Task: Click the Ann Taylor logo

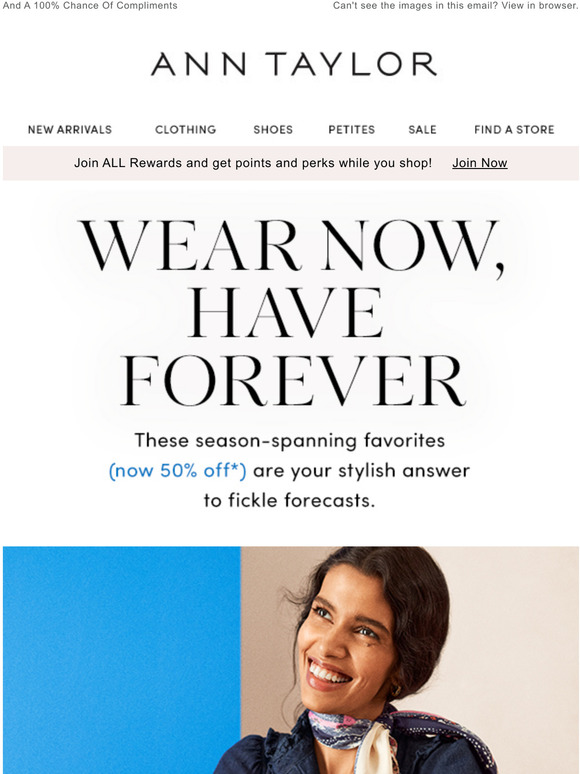Action: (x=294, y=64)
